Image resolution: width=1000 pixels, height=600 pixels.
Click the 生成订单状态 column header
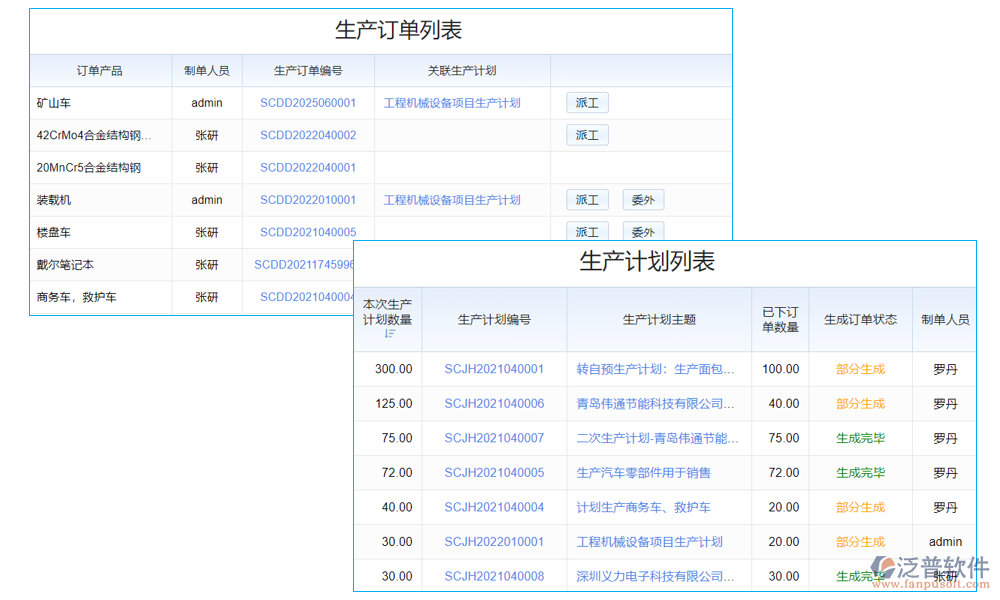[860, 320]
